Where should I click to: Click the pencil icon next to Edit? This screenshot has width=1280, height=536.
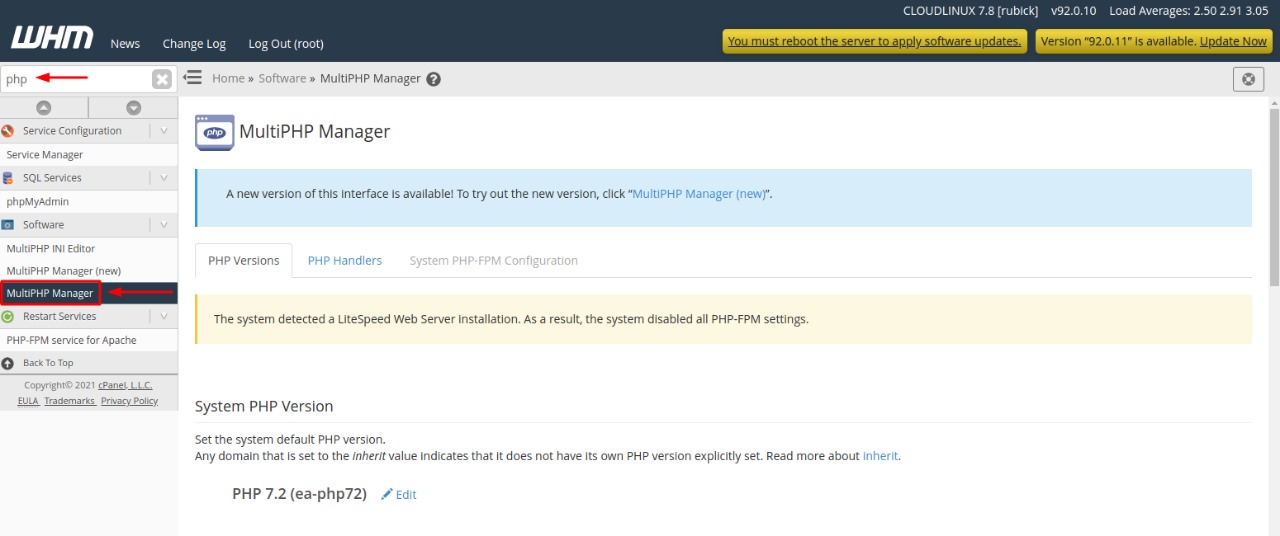[x=387, y=495]
